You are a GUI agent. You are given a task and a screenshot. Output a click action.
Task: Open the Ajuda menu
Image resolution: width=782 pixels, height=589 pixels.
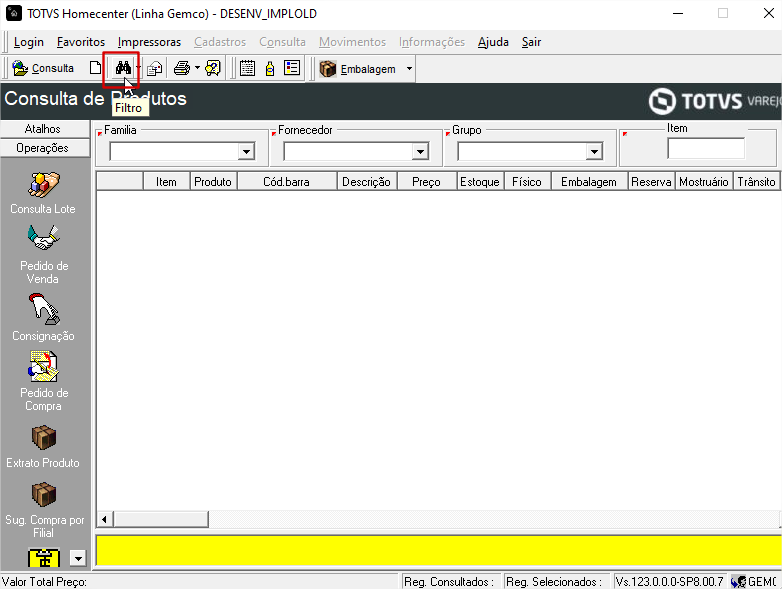click(493, 42)
